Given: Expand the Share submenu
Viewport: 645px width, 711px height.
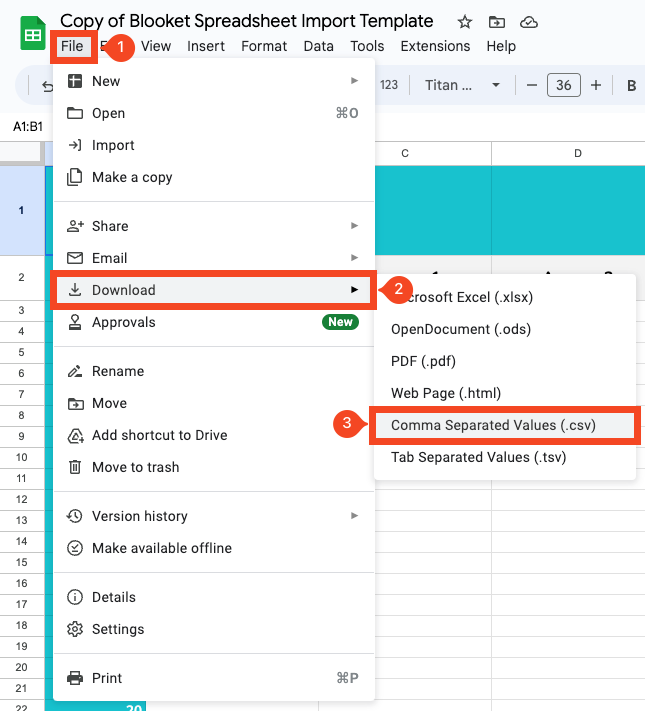Looking at the screenshot, I should coord(214,226).
